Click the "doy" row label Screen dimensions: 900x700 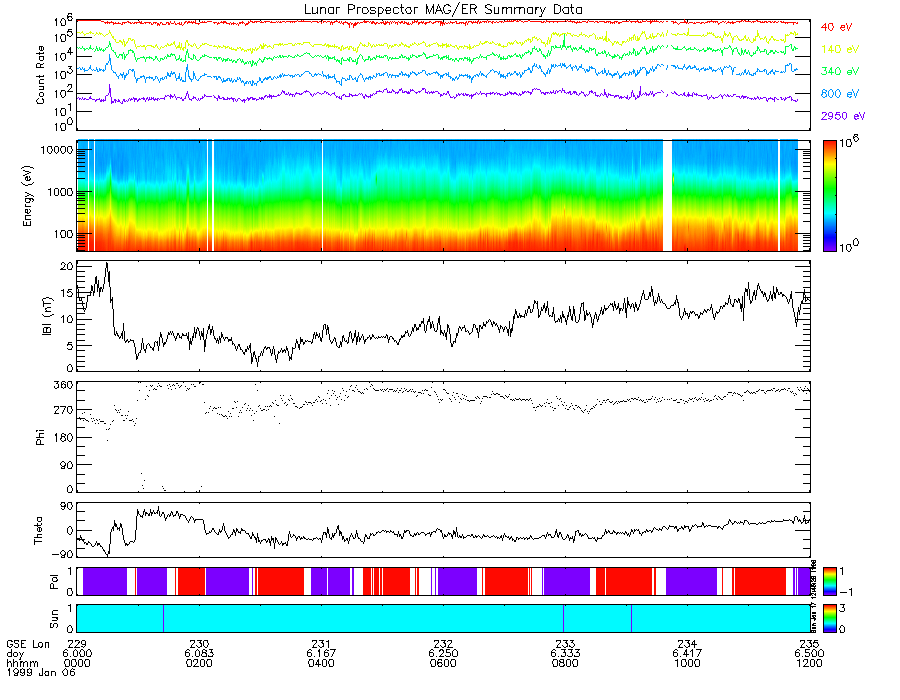click(15, 654)
